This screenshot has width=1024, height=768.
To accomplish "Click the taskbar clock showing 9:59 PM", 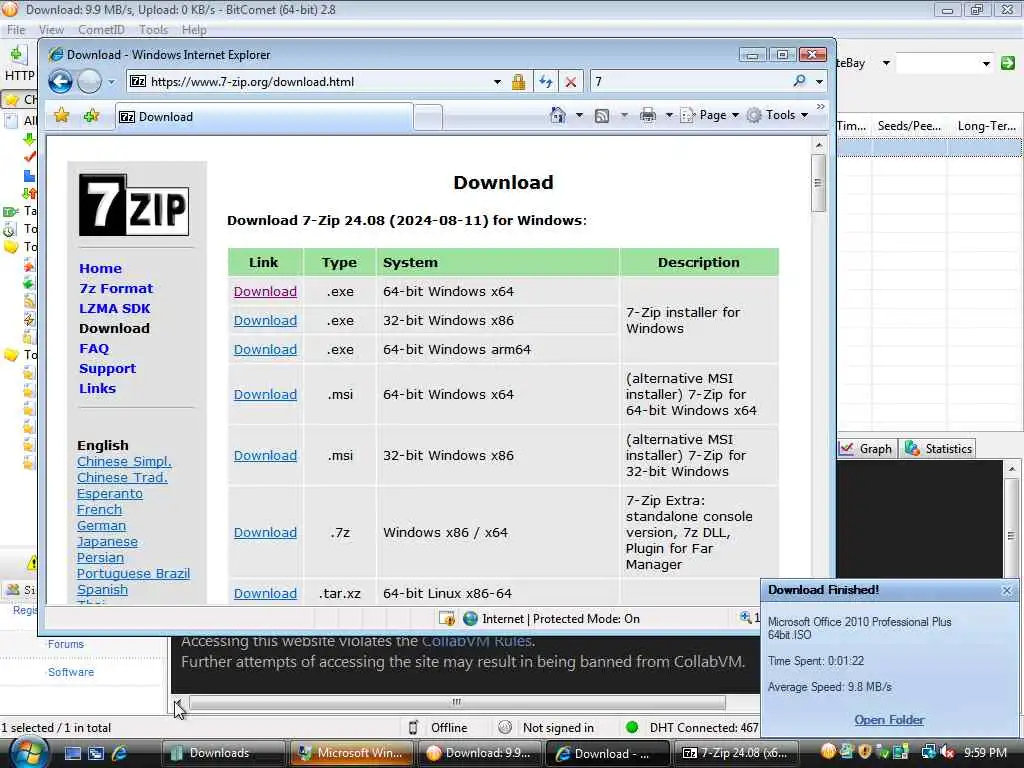I will coord(985,753).
